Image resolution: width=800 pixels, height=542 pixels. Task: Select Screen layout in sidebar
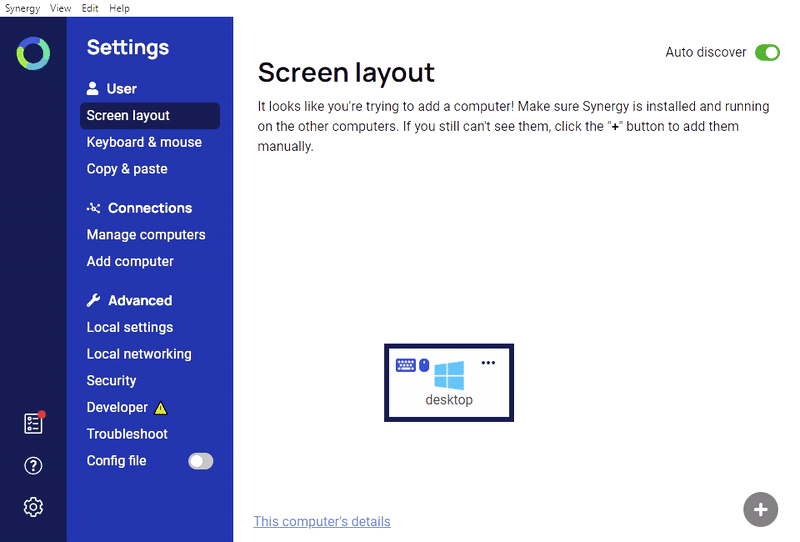point(150,115)
